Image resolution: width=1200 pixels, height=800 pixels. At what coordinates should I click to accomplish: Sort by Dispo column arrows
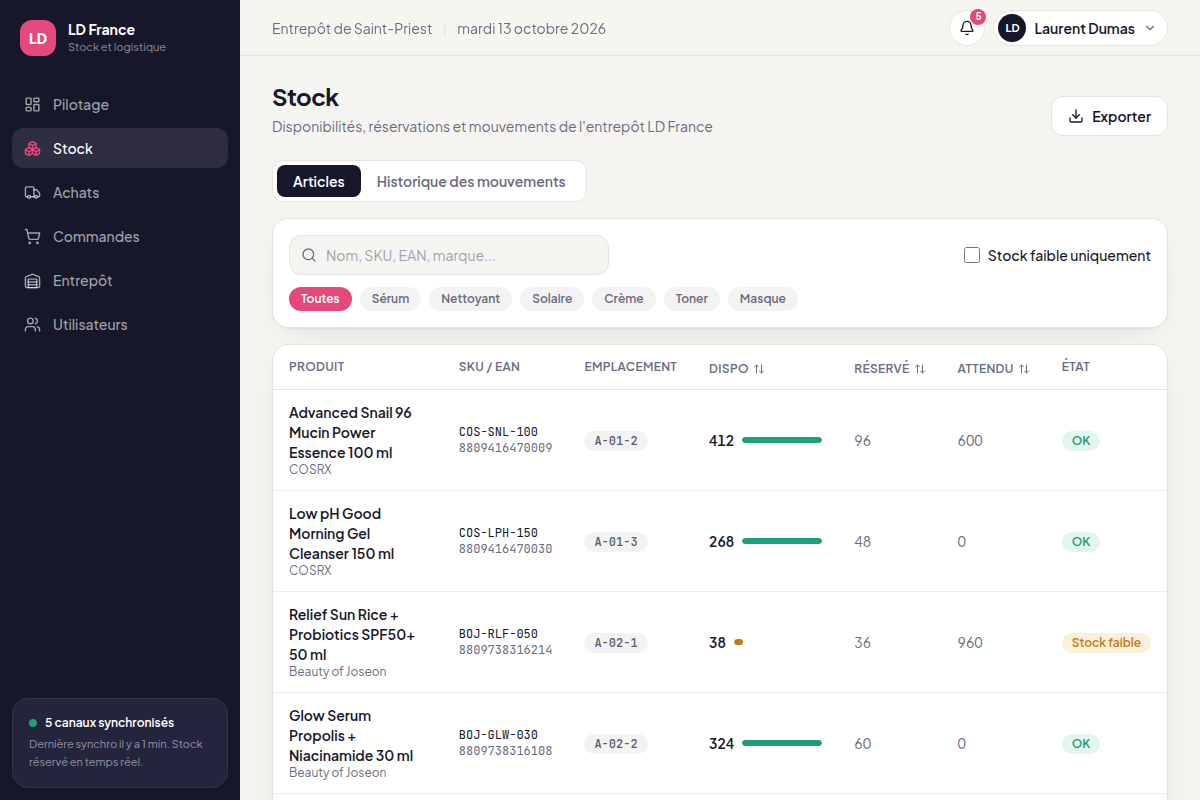[x=759, y=369]
